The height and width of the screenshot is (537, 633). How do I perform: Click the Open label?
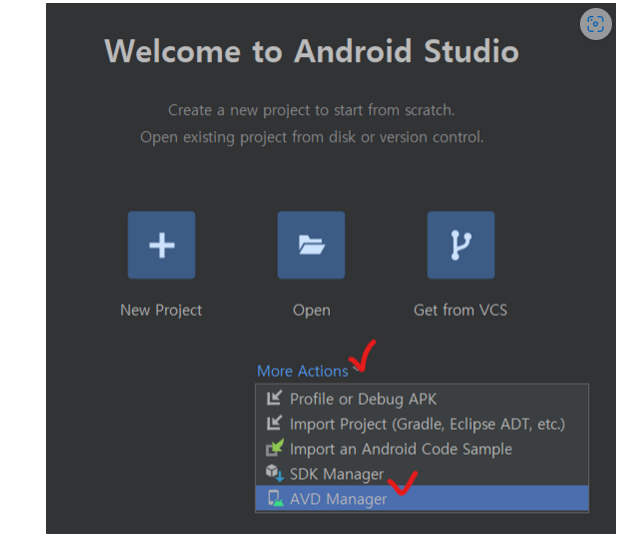pyautogui.click(x=312, y=311)
